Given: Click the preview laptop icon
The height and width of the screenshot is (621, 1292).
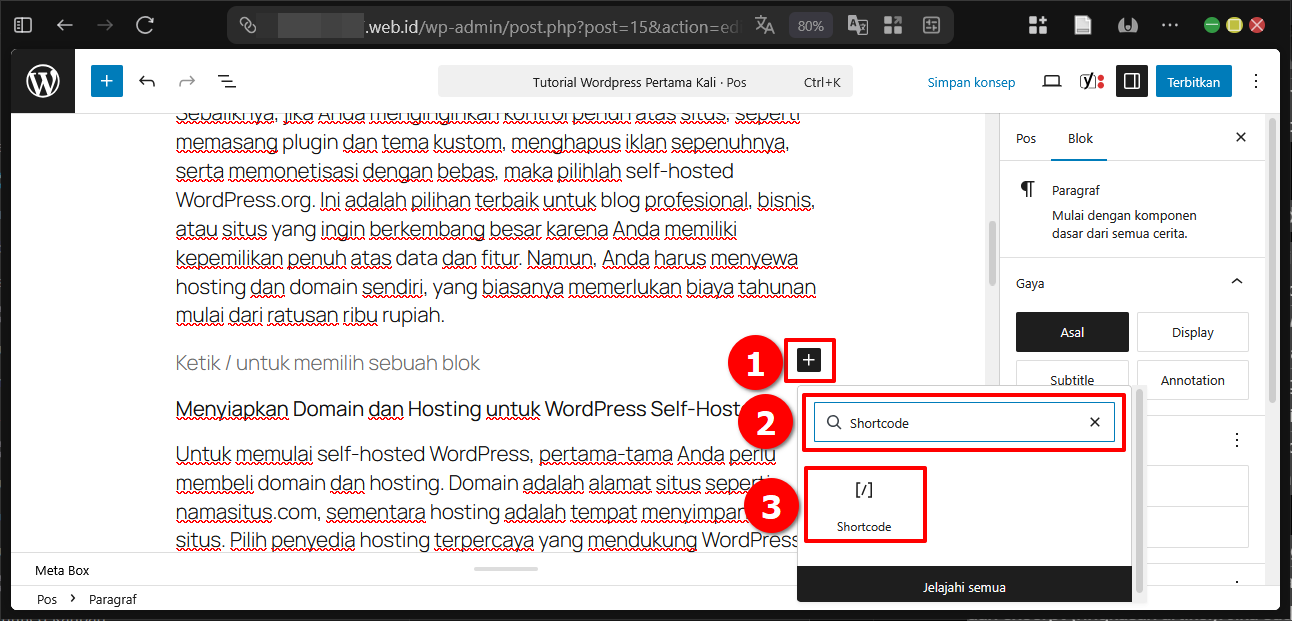Looking at the screenshot, I should click(x=1051, y=81).
